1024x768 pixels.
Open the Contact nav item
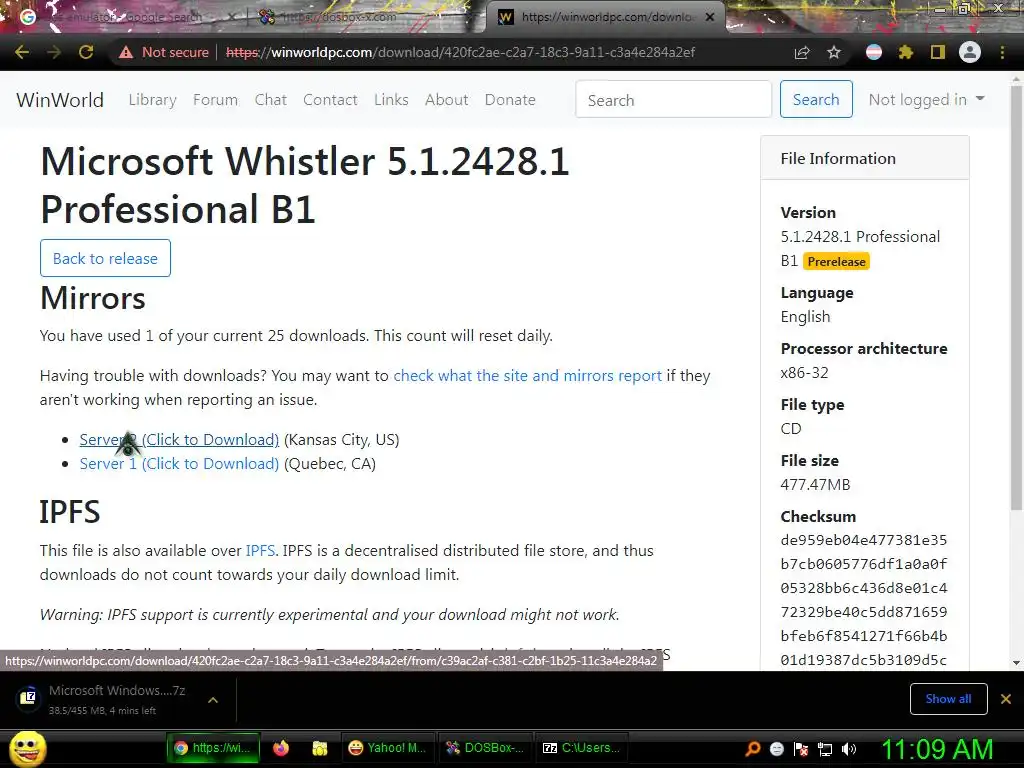pos(330,99)
